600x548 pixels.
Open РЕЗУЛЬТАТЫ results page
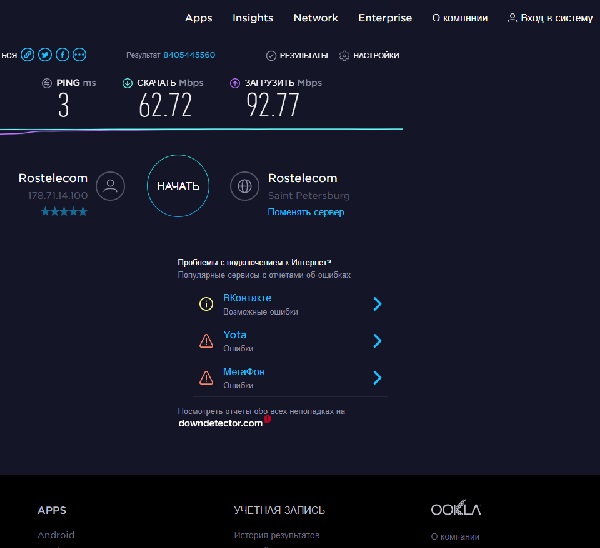click(x=304, y=55)
